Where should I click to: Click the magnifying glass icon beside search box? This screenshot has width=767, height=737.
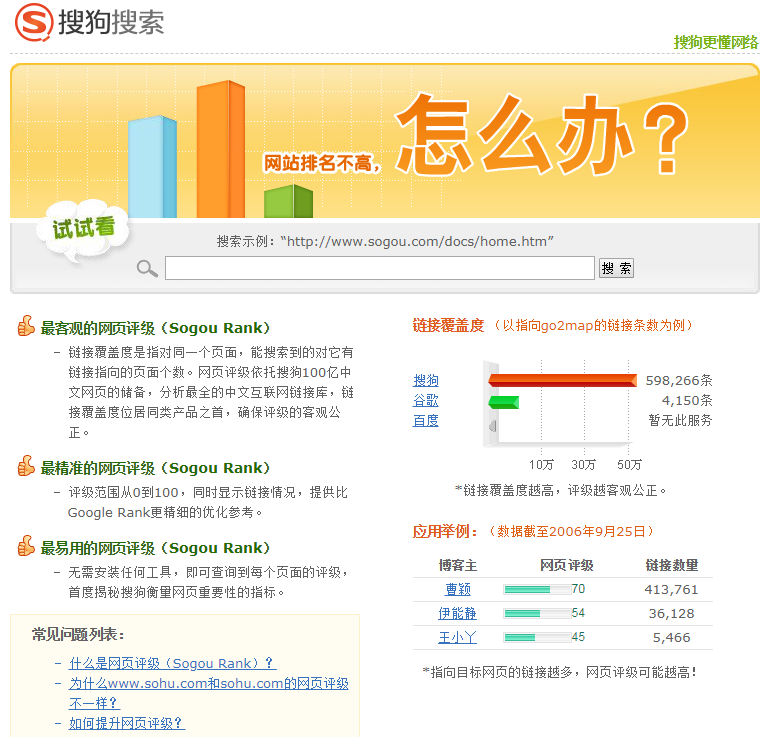[x=147, y=268]
